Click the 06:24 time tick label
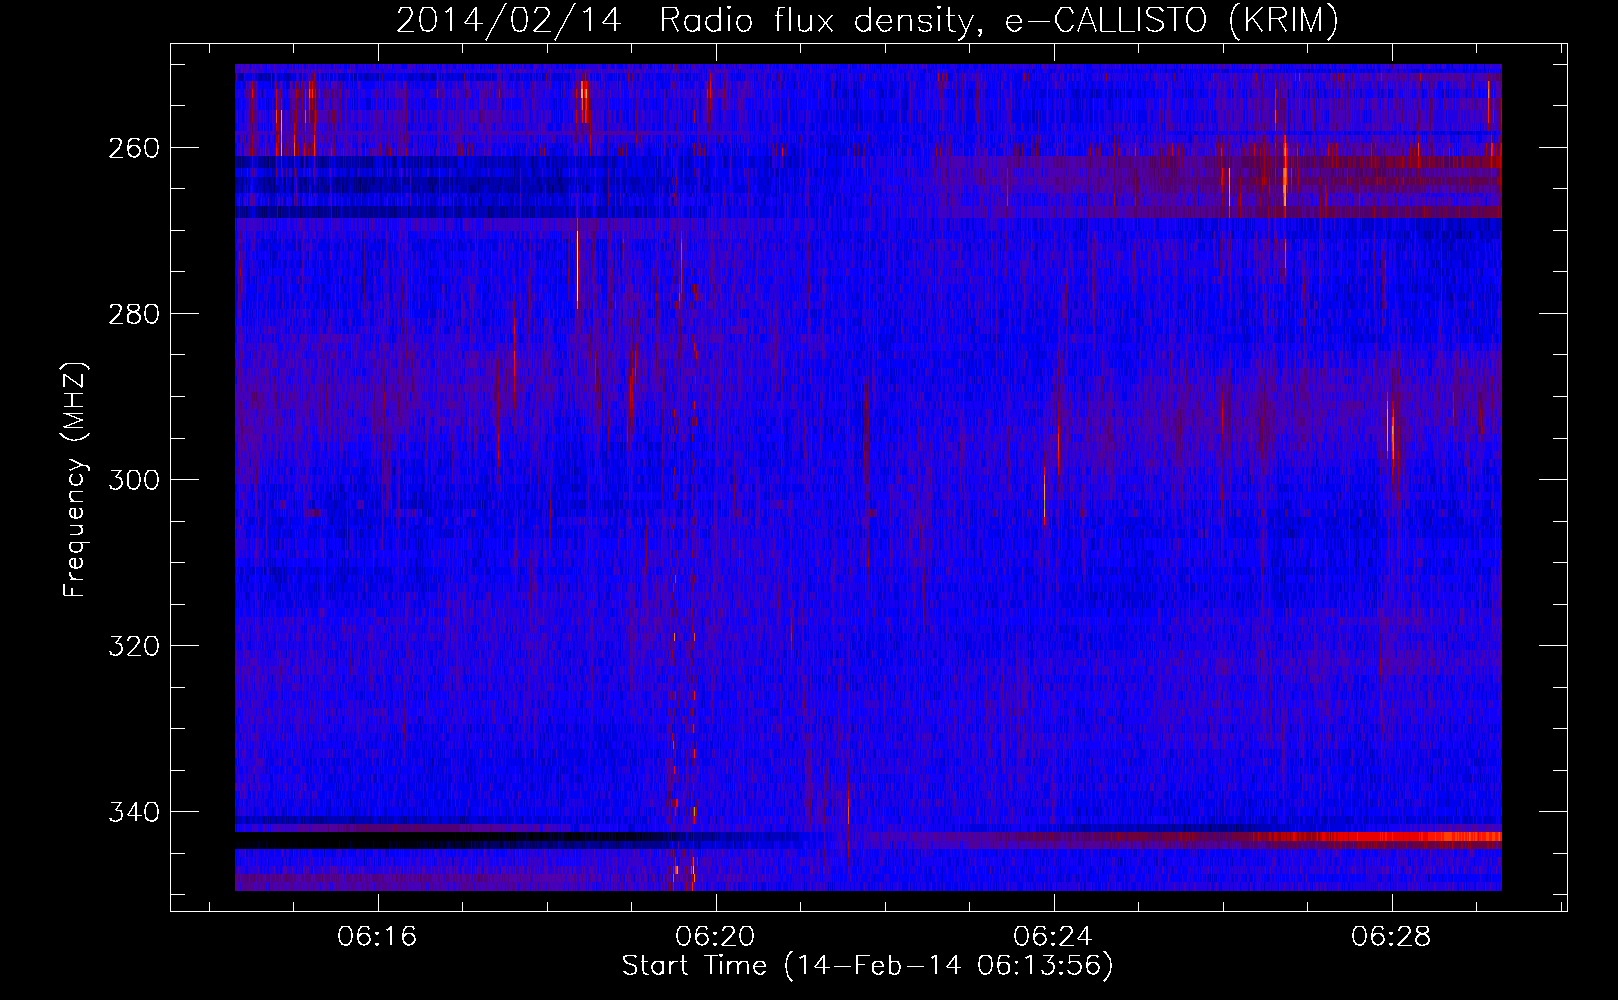 point(1053,937)
